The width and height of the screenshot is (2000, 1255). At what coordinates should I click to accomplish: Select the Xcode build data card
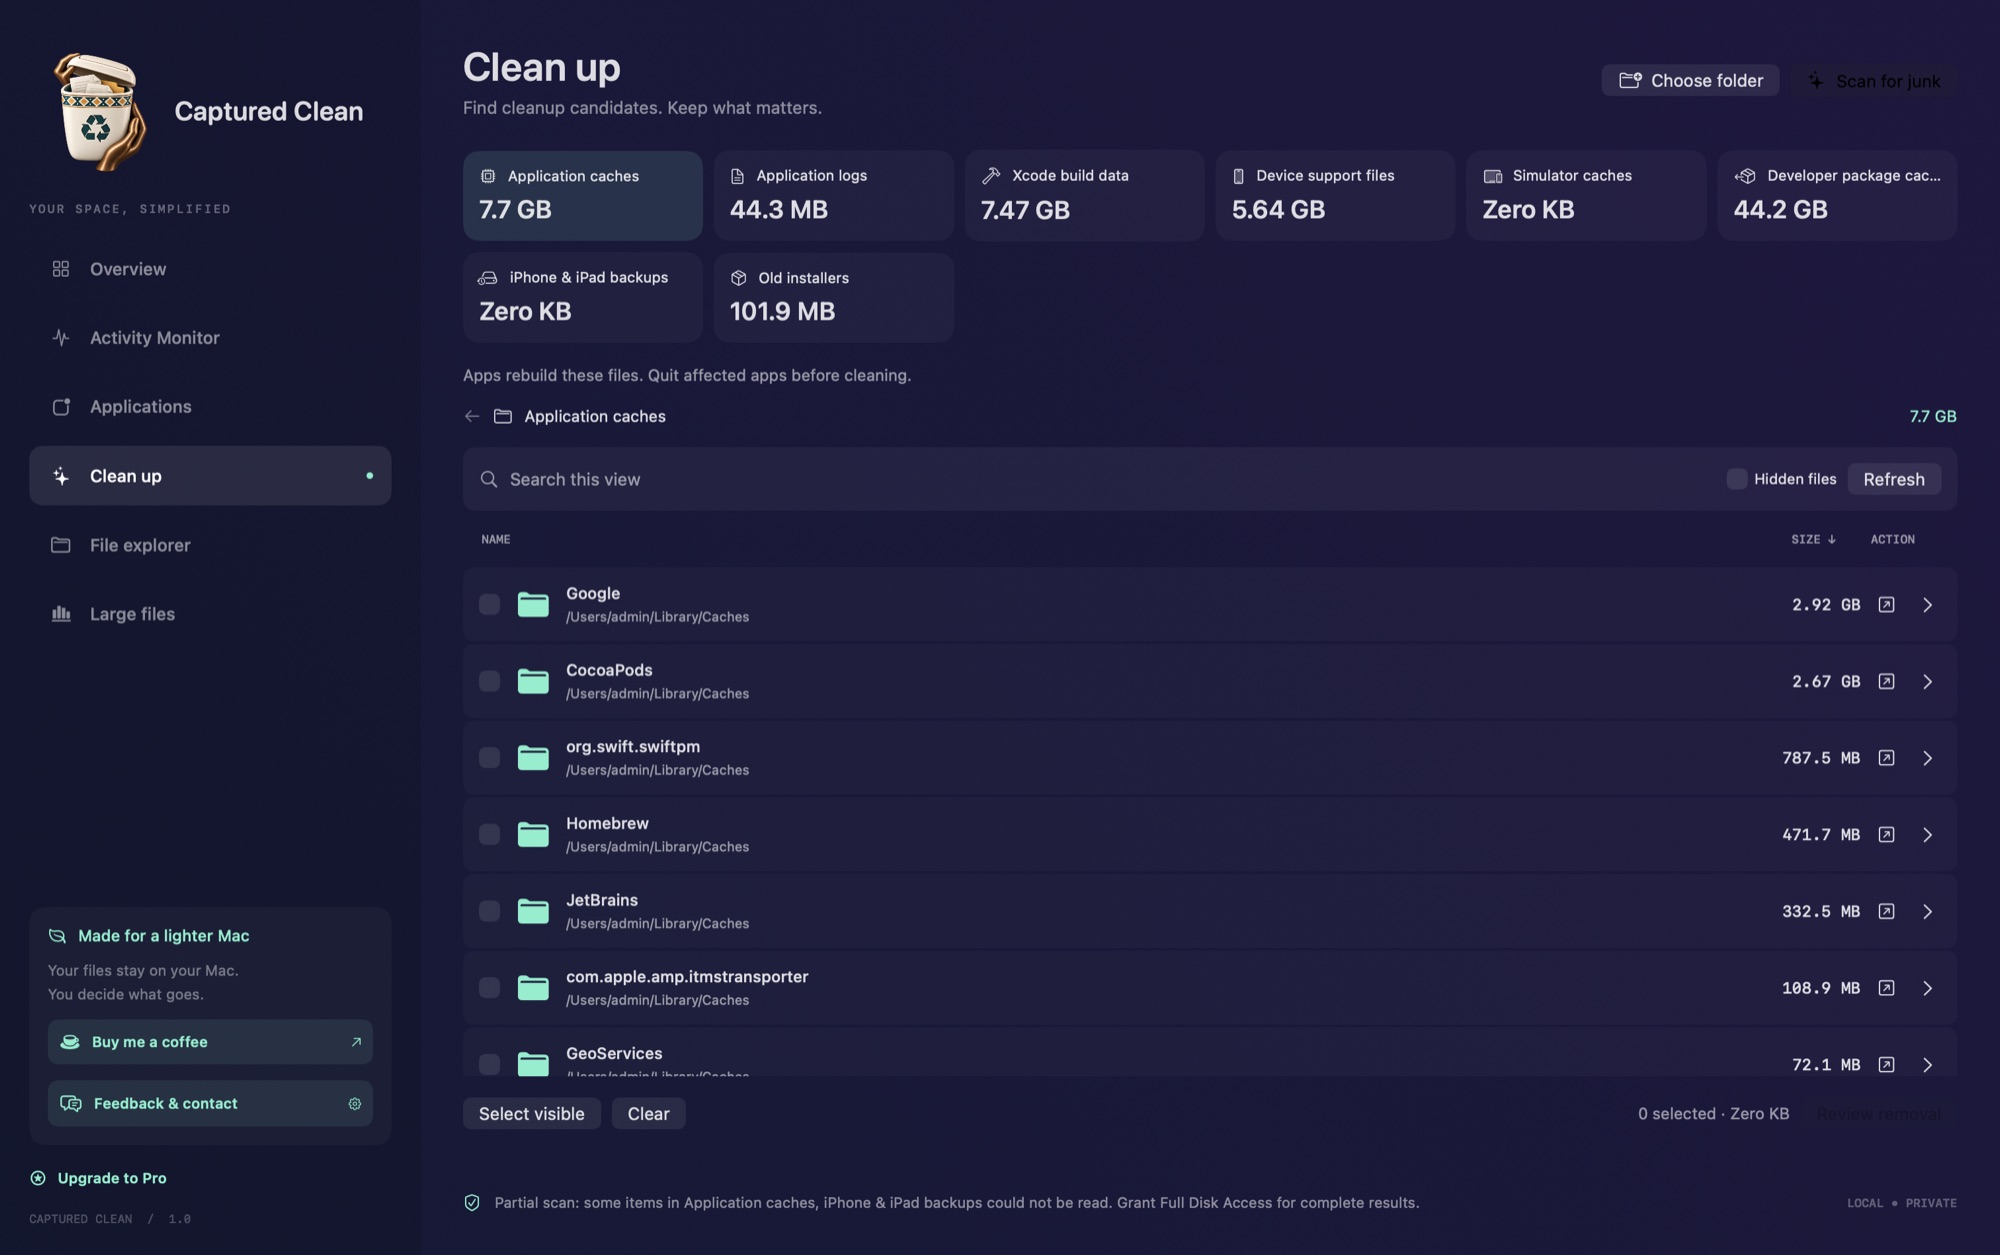coord(1084,195)
